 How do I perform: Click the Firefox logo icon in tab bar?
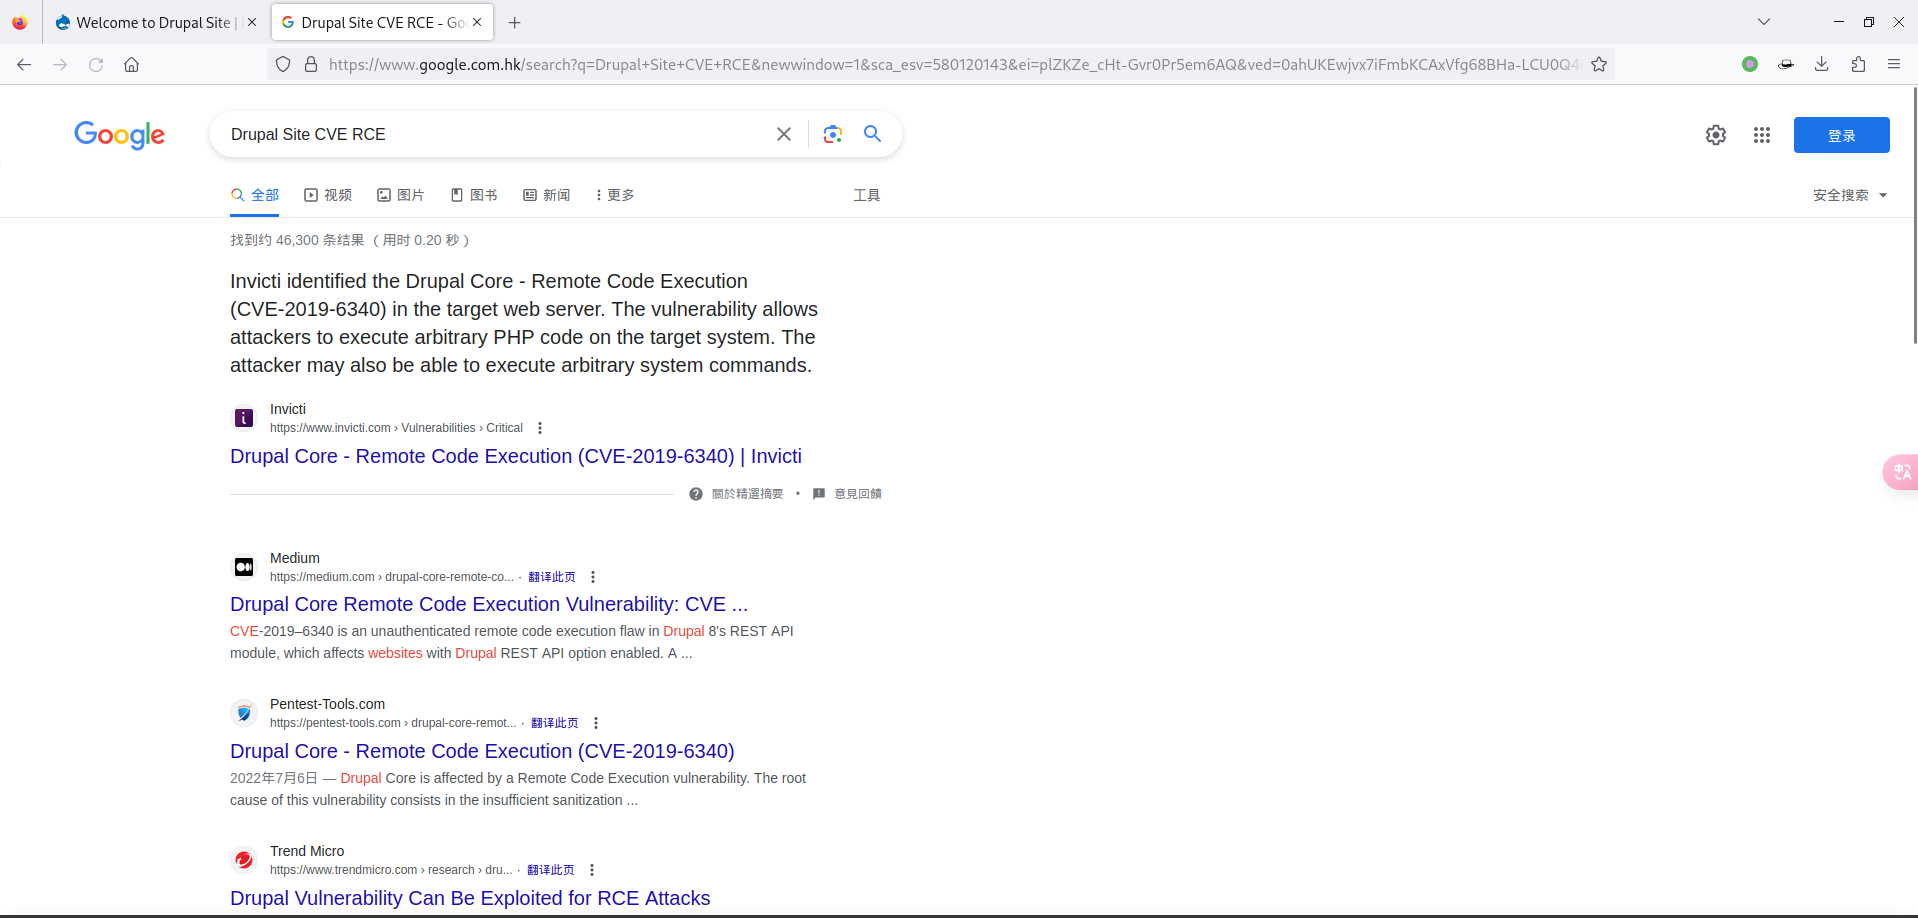(19, 22)
